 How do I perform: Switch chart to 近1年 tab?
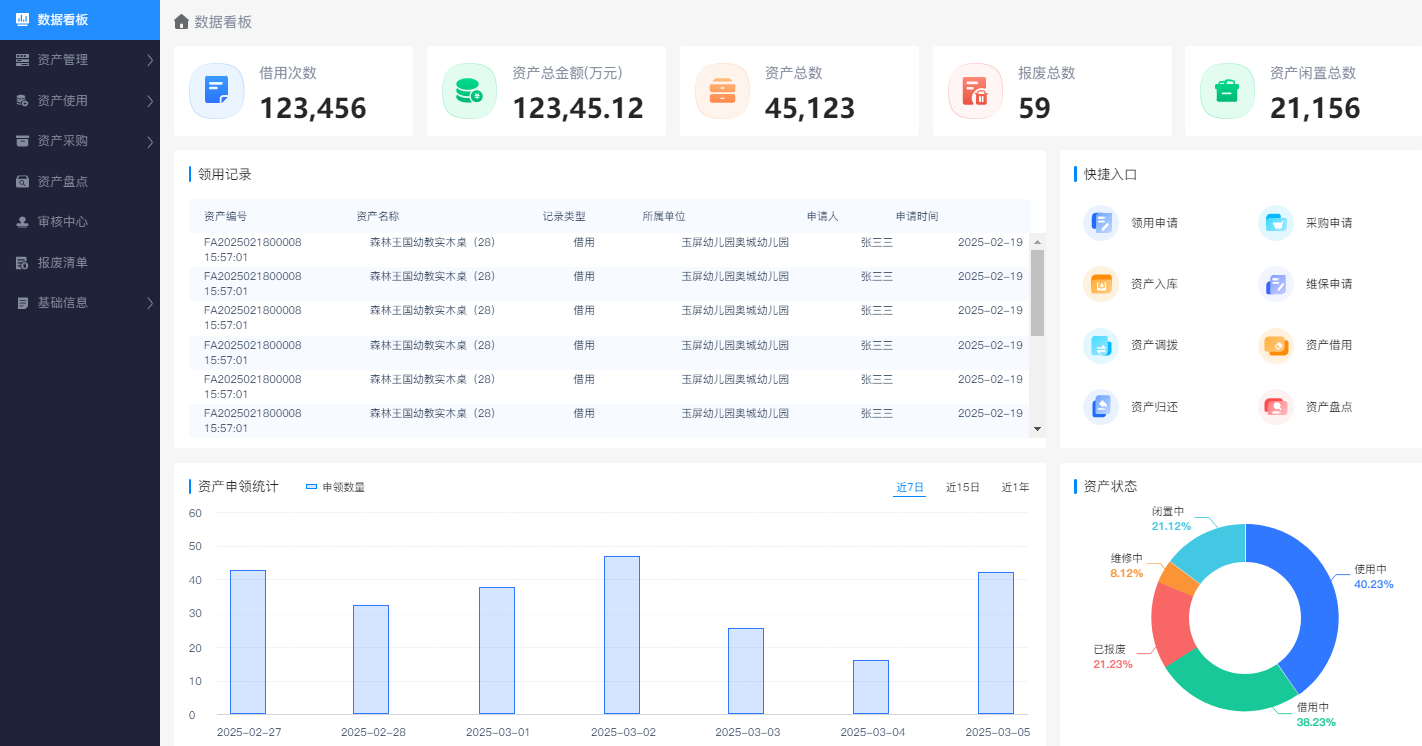pyautogui.click(x=1015, y=487)
